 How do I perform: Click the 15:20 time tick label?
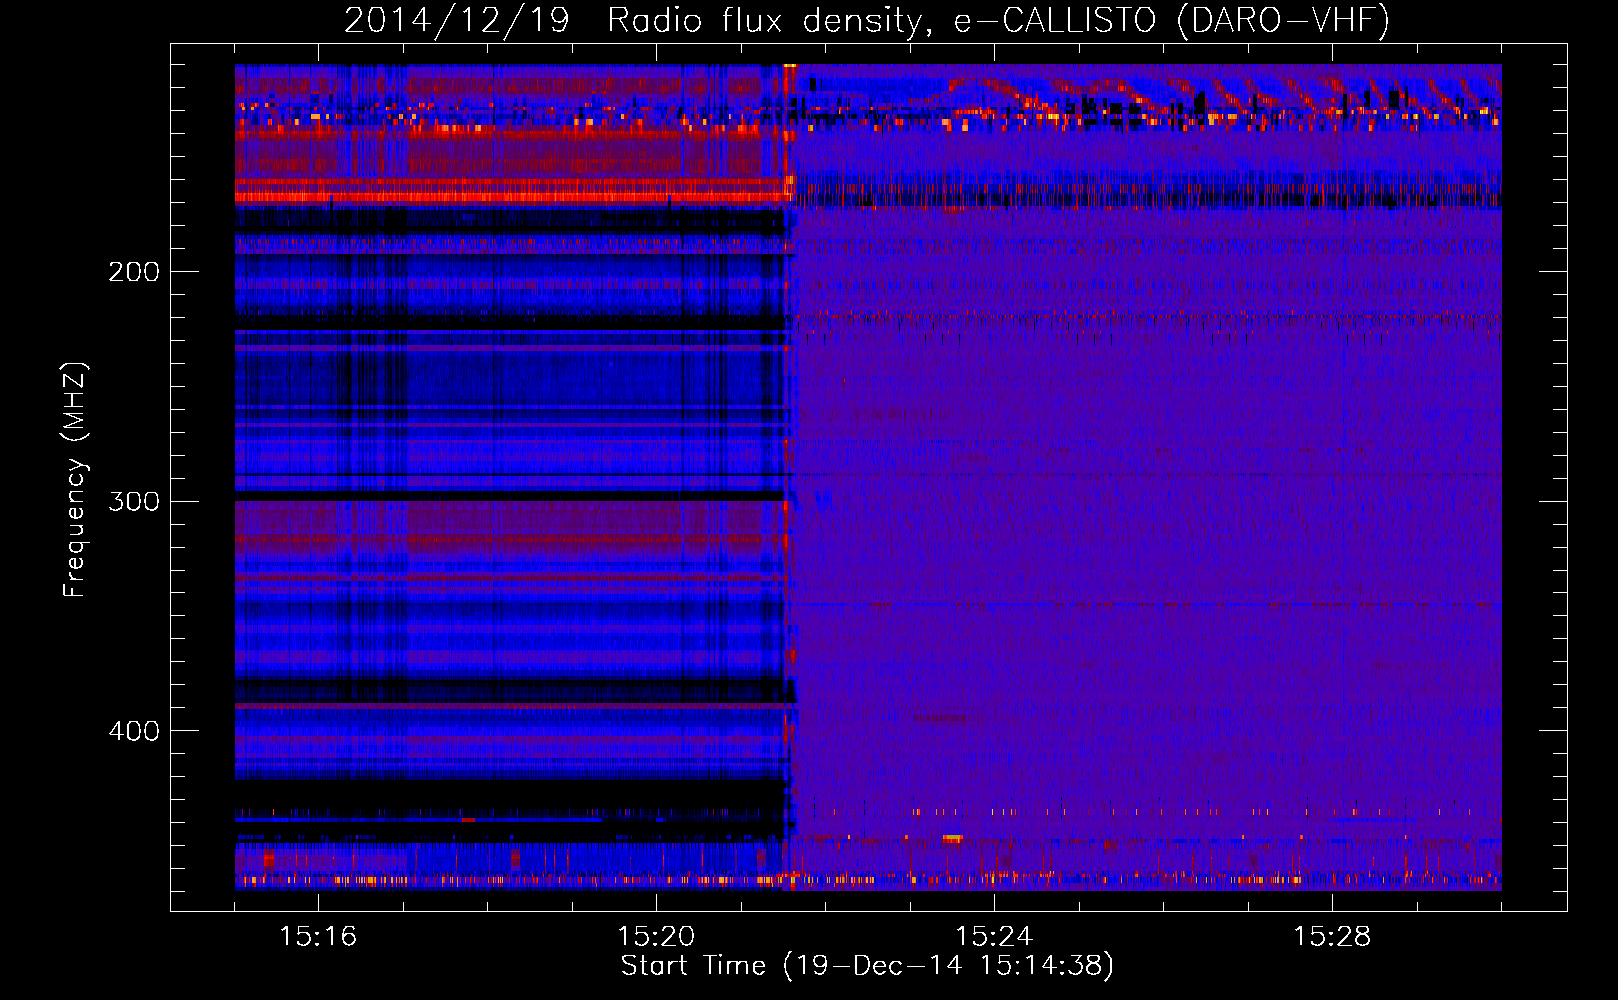tap(656, 936)
